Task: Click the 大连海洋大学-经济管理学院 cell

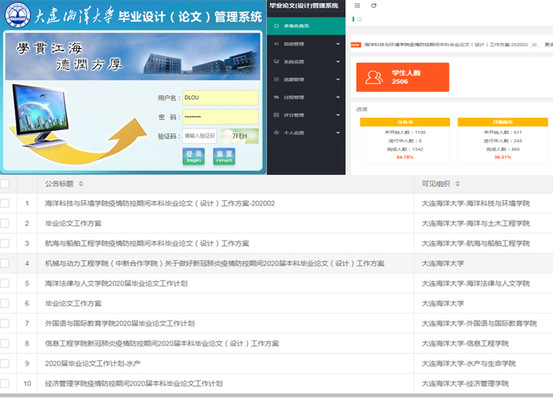Action: tap(465, 383)
